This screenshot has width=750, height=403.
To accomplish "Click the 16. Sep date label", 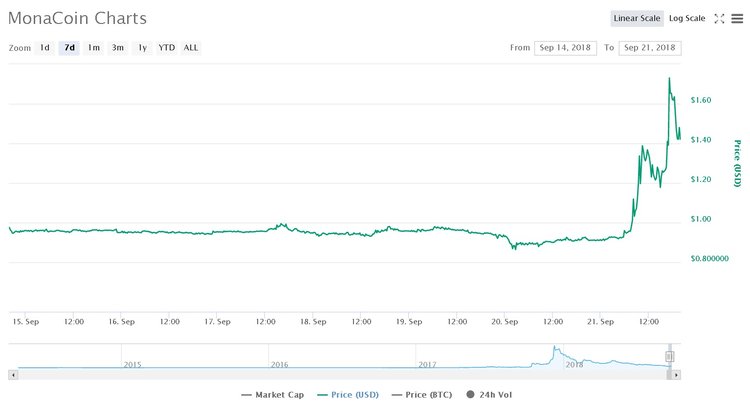I will (121, 322).
